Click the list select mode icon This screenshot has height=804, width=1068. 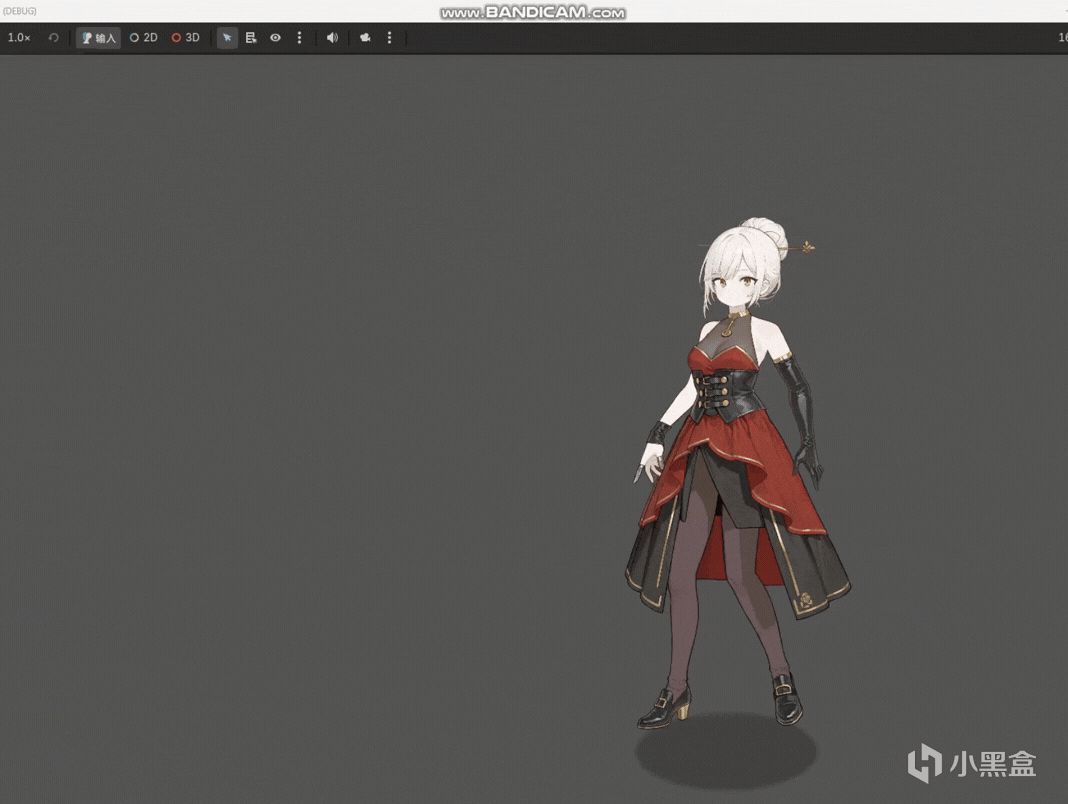coord(251,37)
